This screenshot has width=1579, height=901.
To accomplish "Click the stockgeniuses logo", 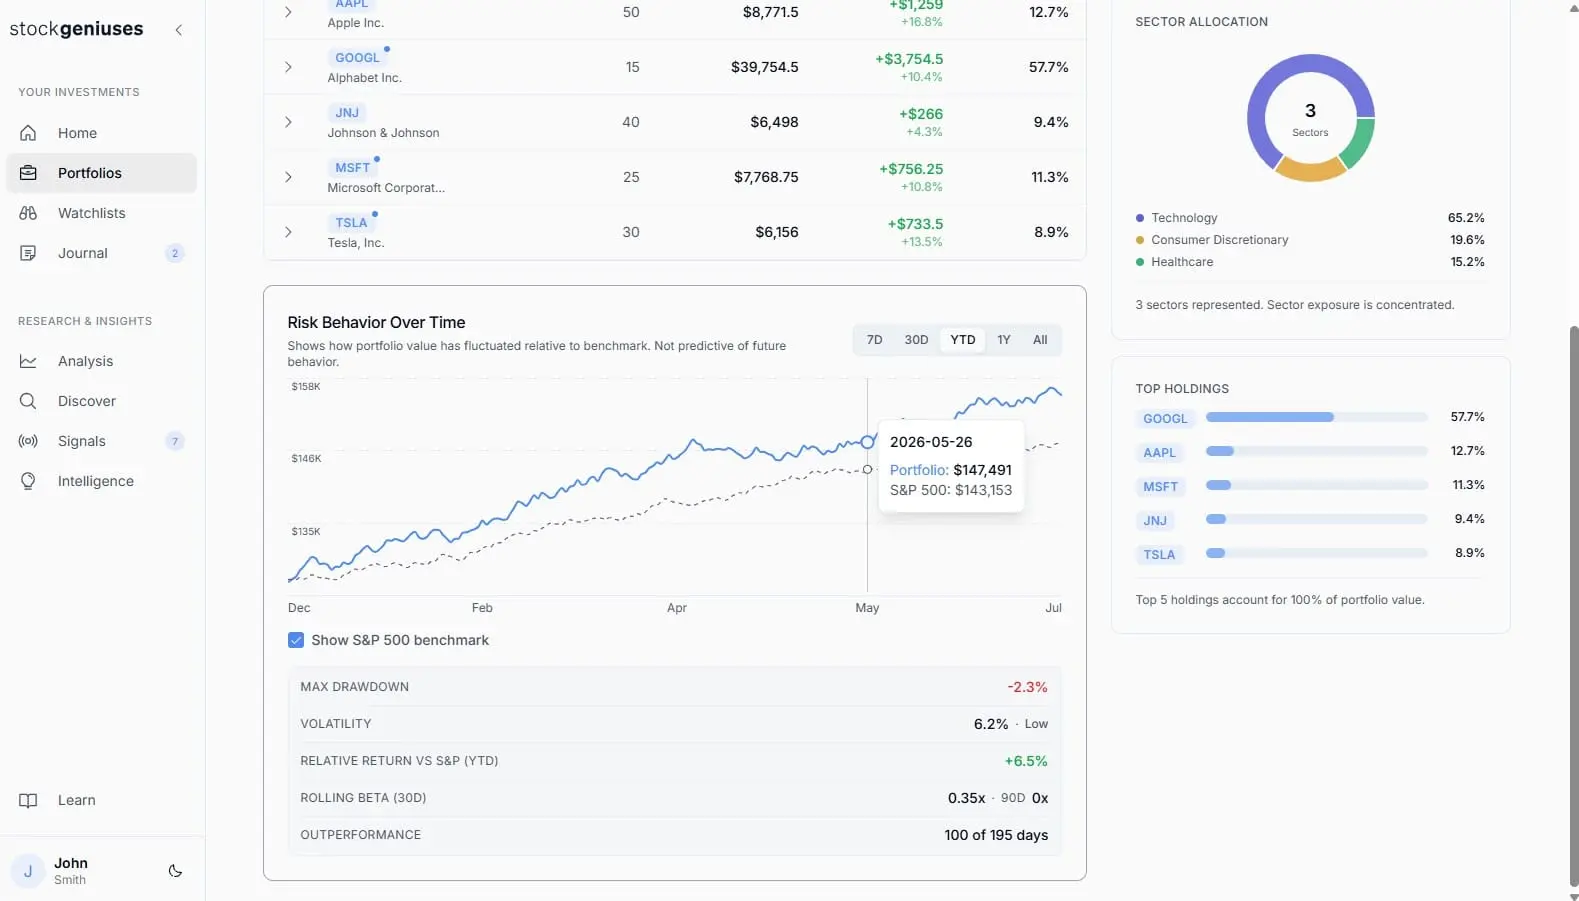I will click(x=76, y=29).
